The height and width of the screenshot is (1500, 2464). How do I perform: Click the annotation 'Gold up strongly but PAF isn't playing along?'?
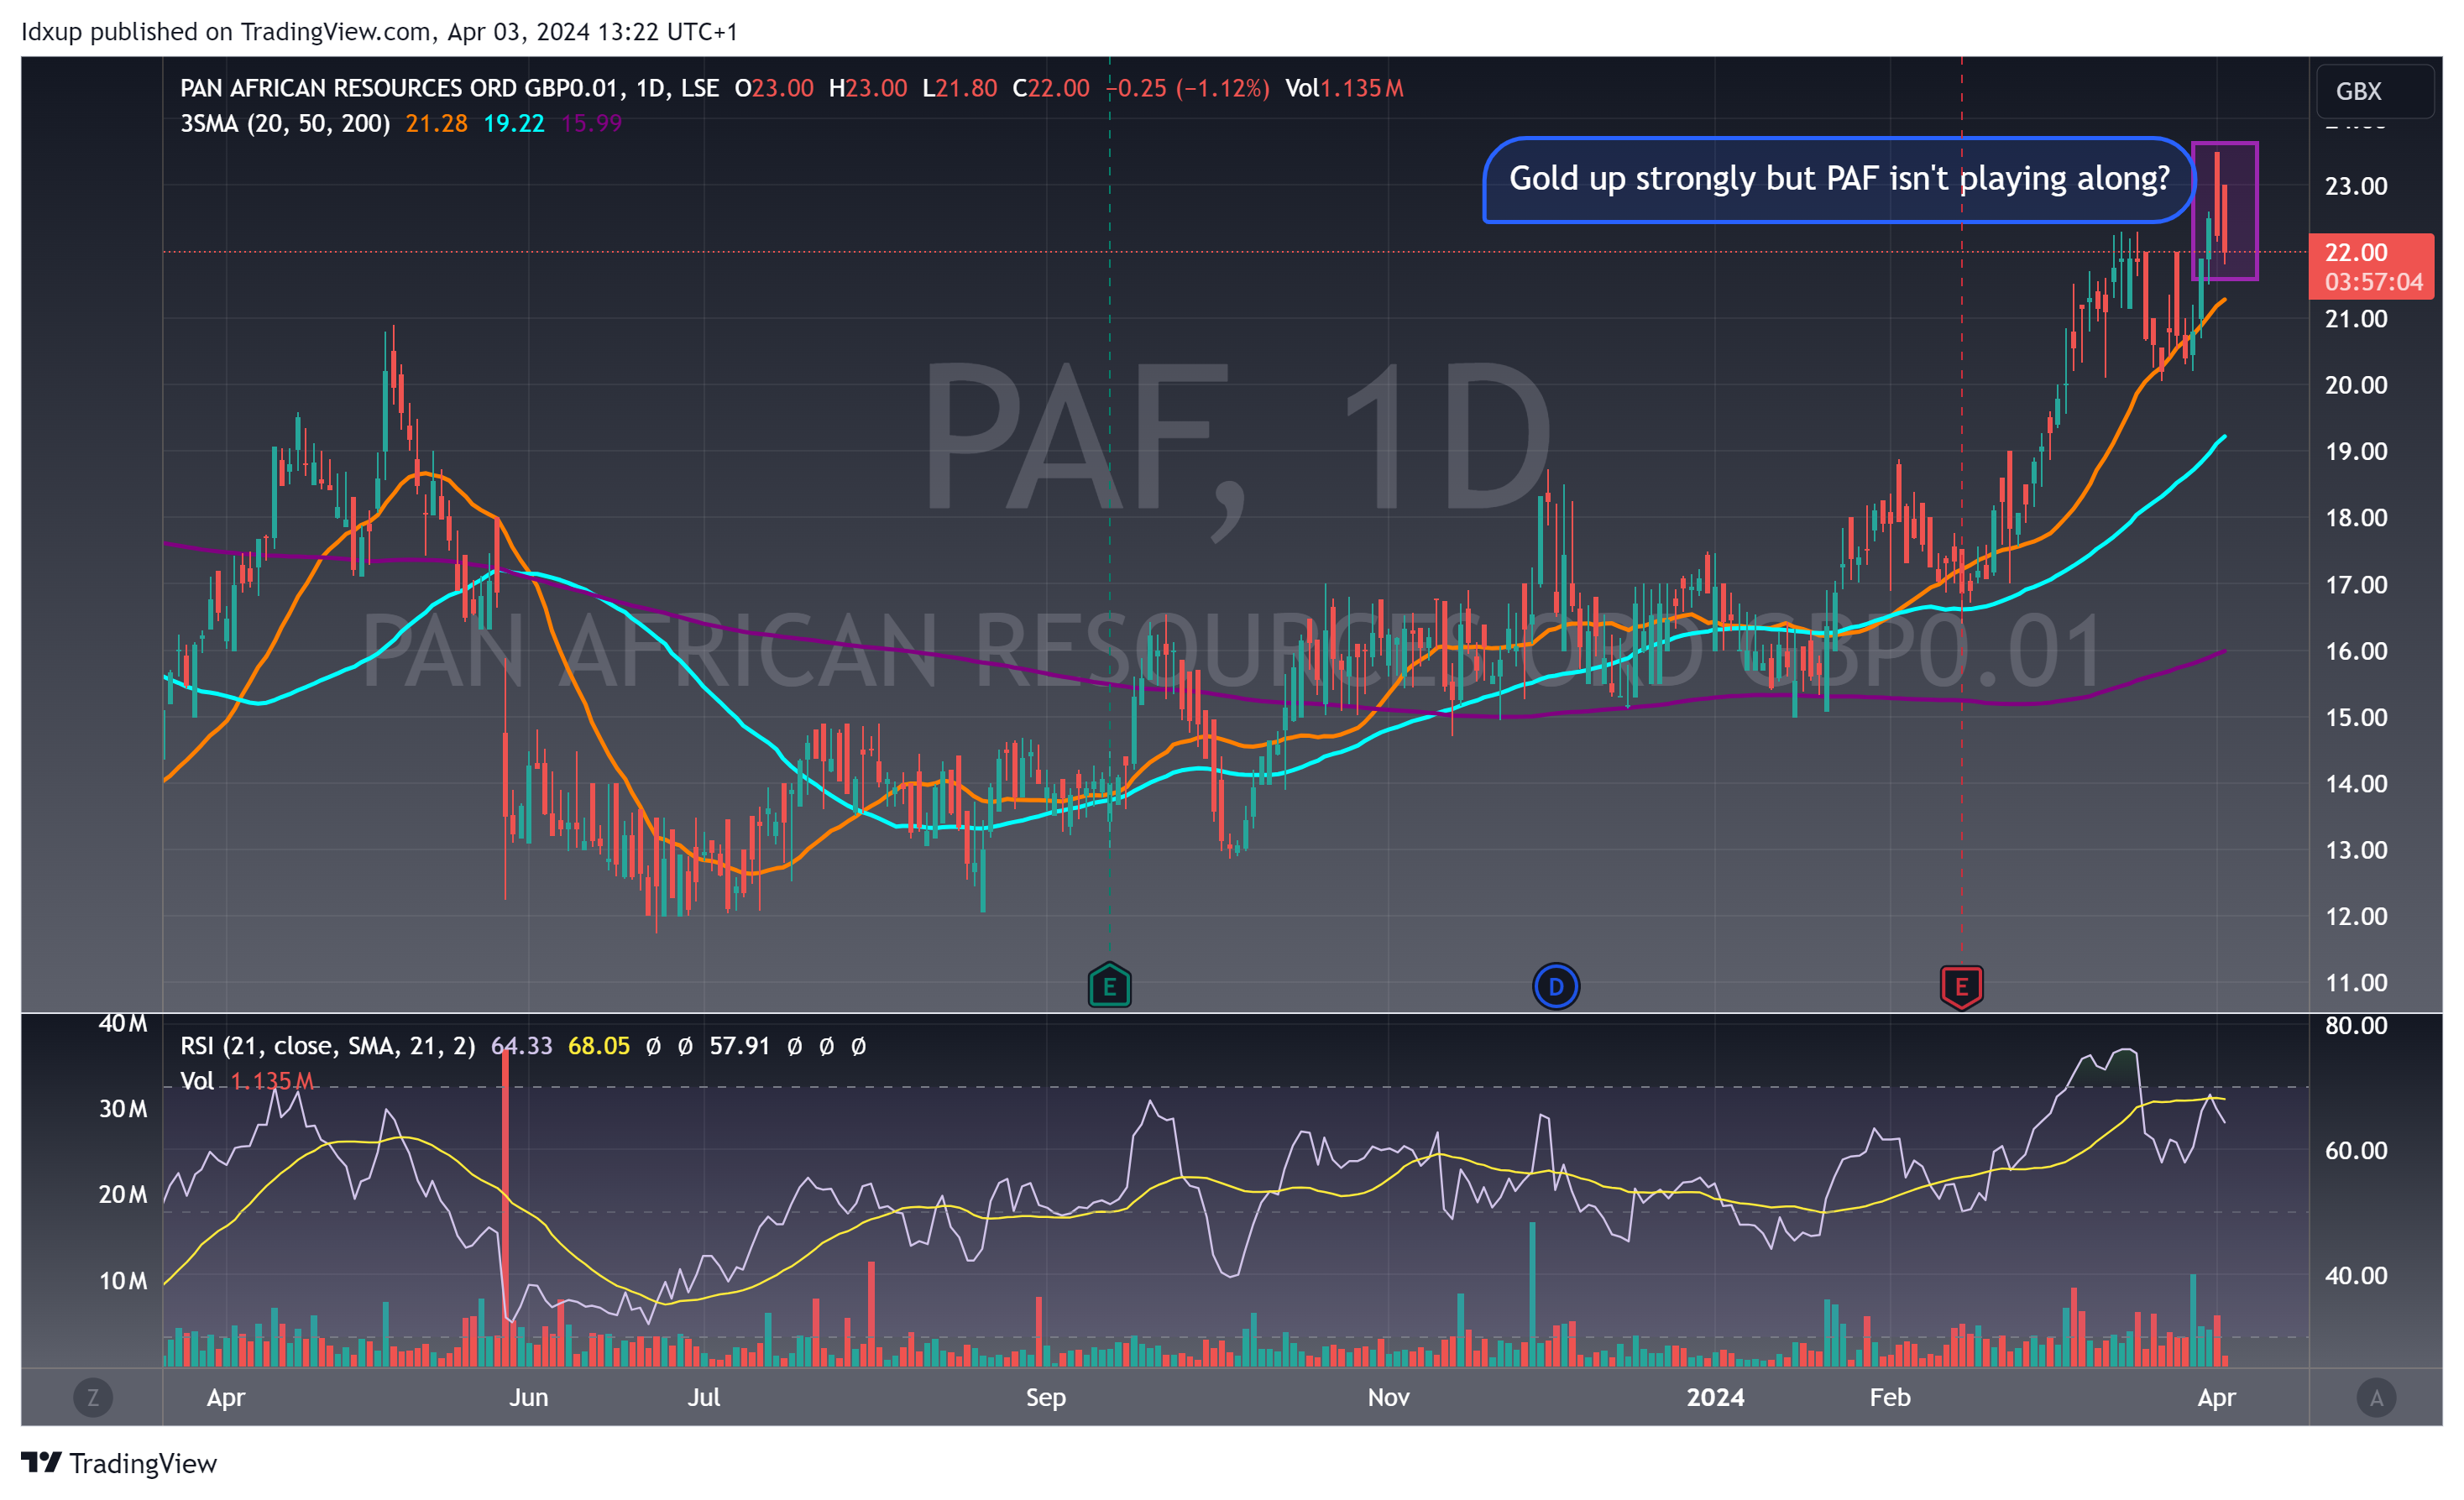point(1839,179)
